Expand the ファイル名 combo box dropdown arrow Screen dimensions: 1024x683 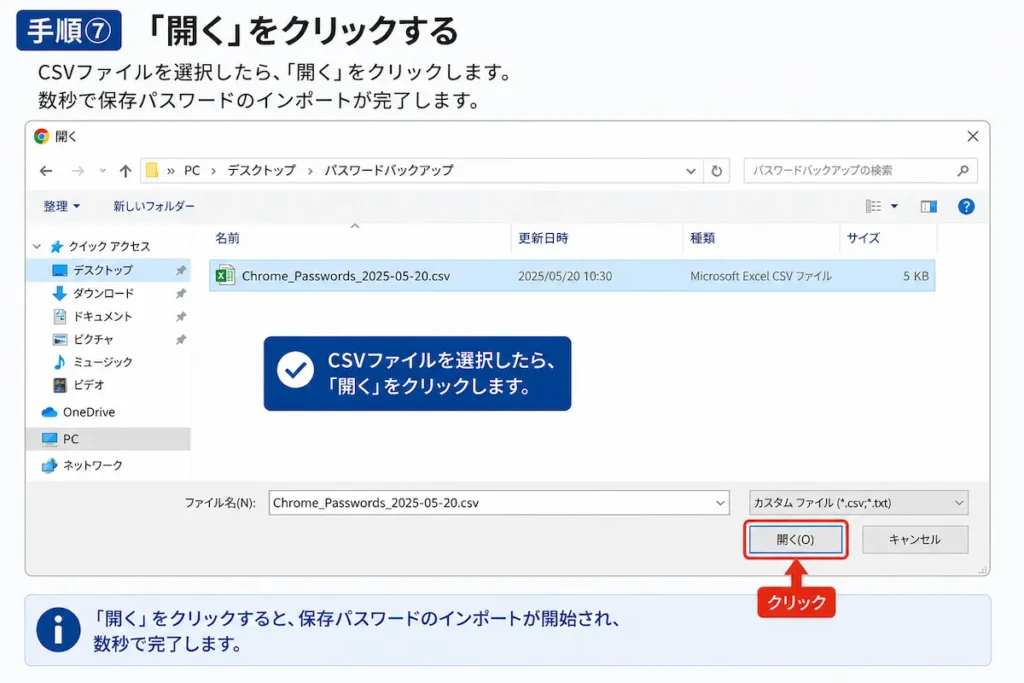pyautogui.click(x=720, y=503)
